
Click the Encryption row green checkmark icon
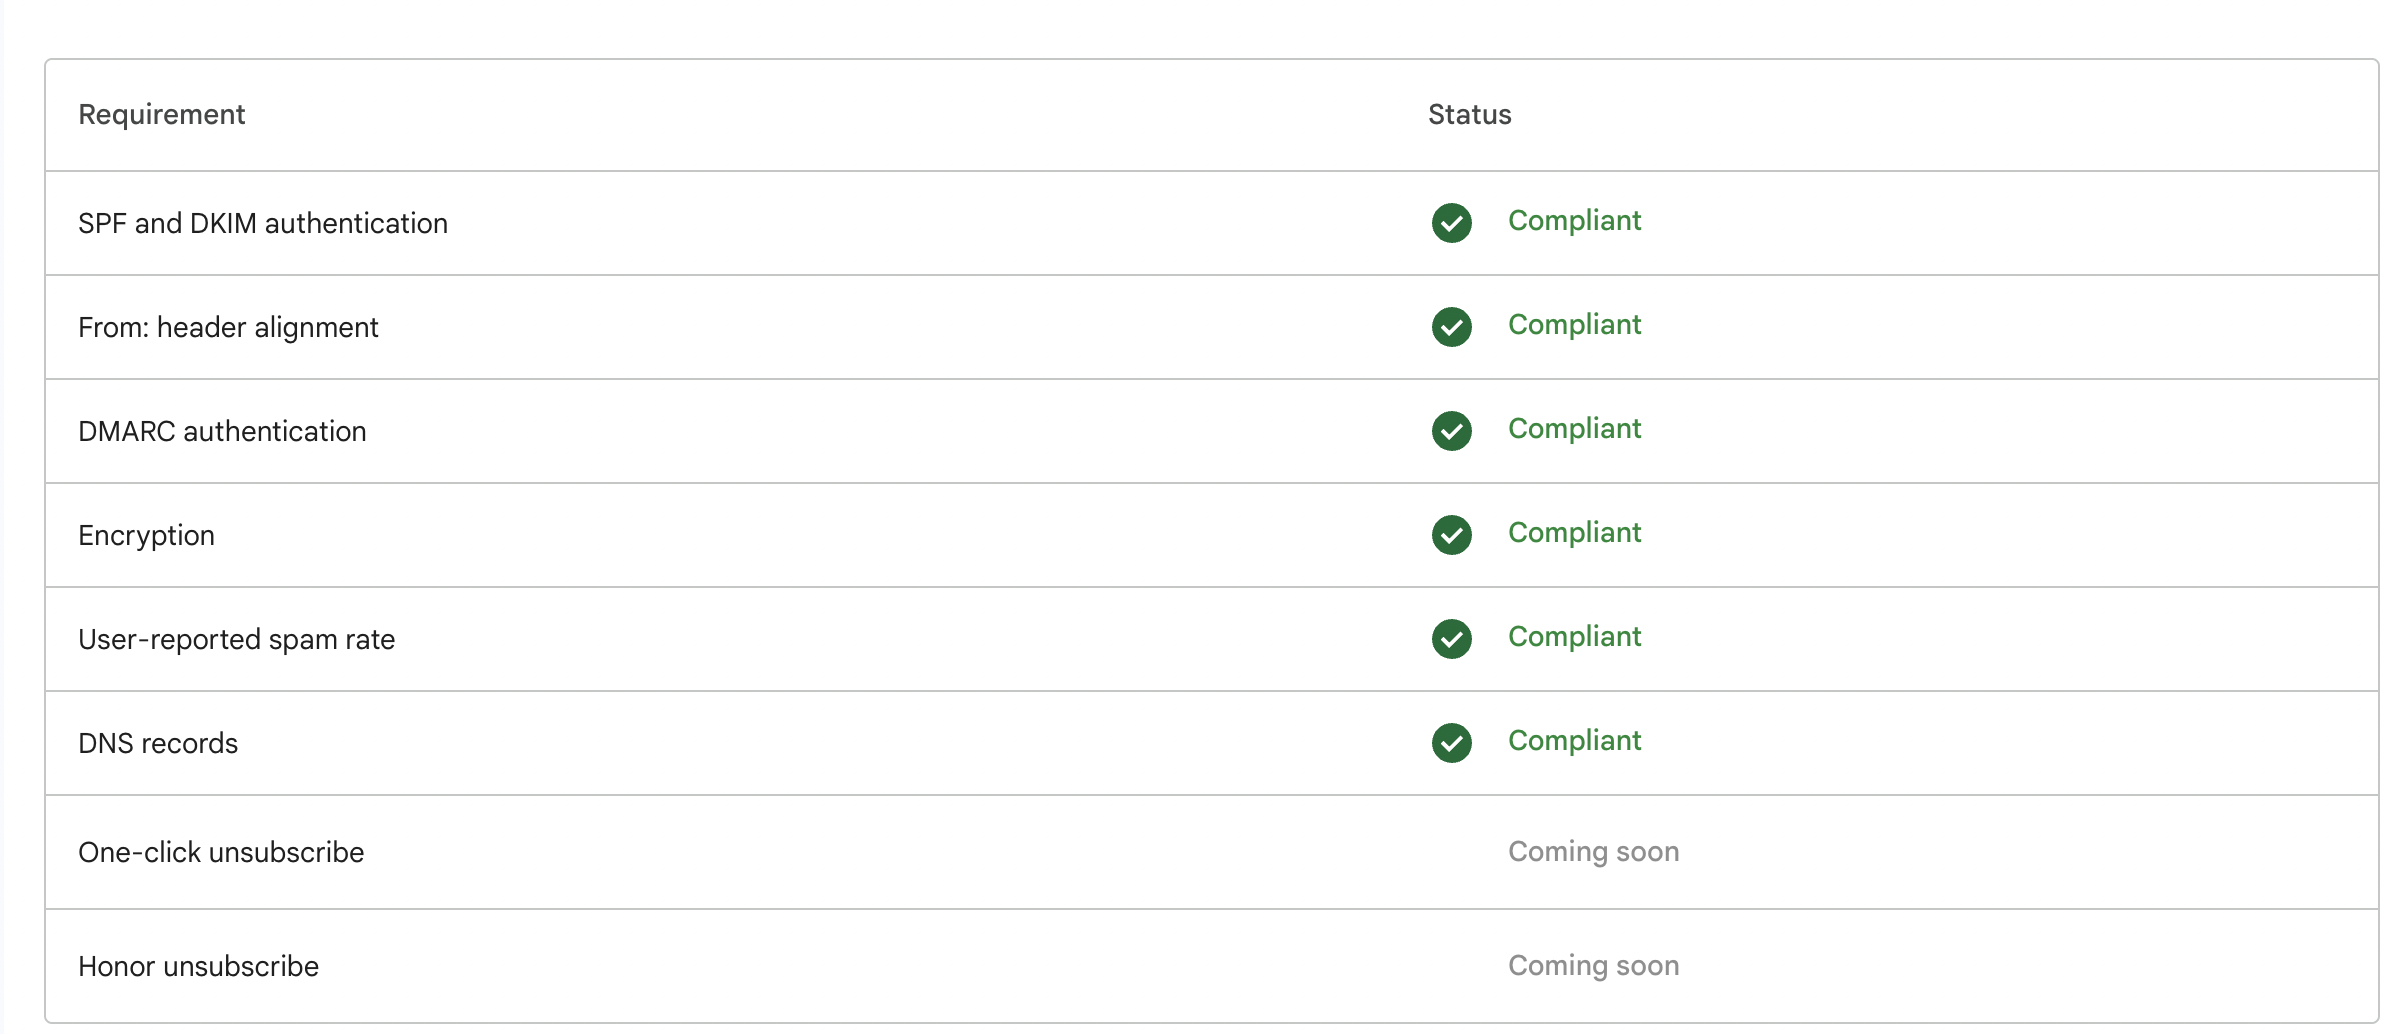(x=1451, y=535)
